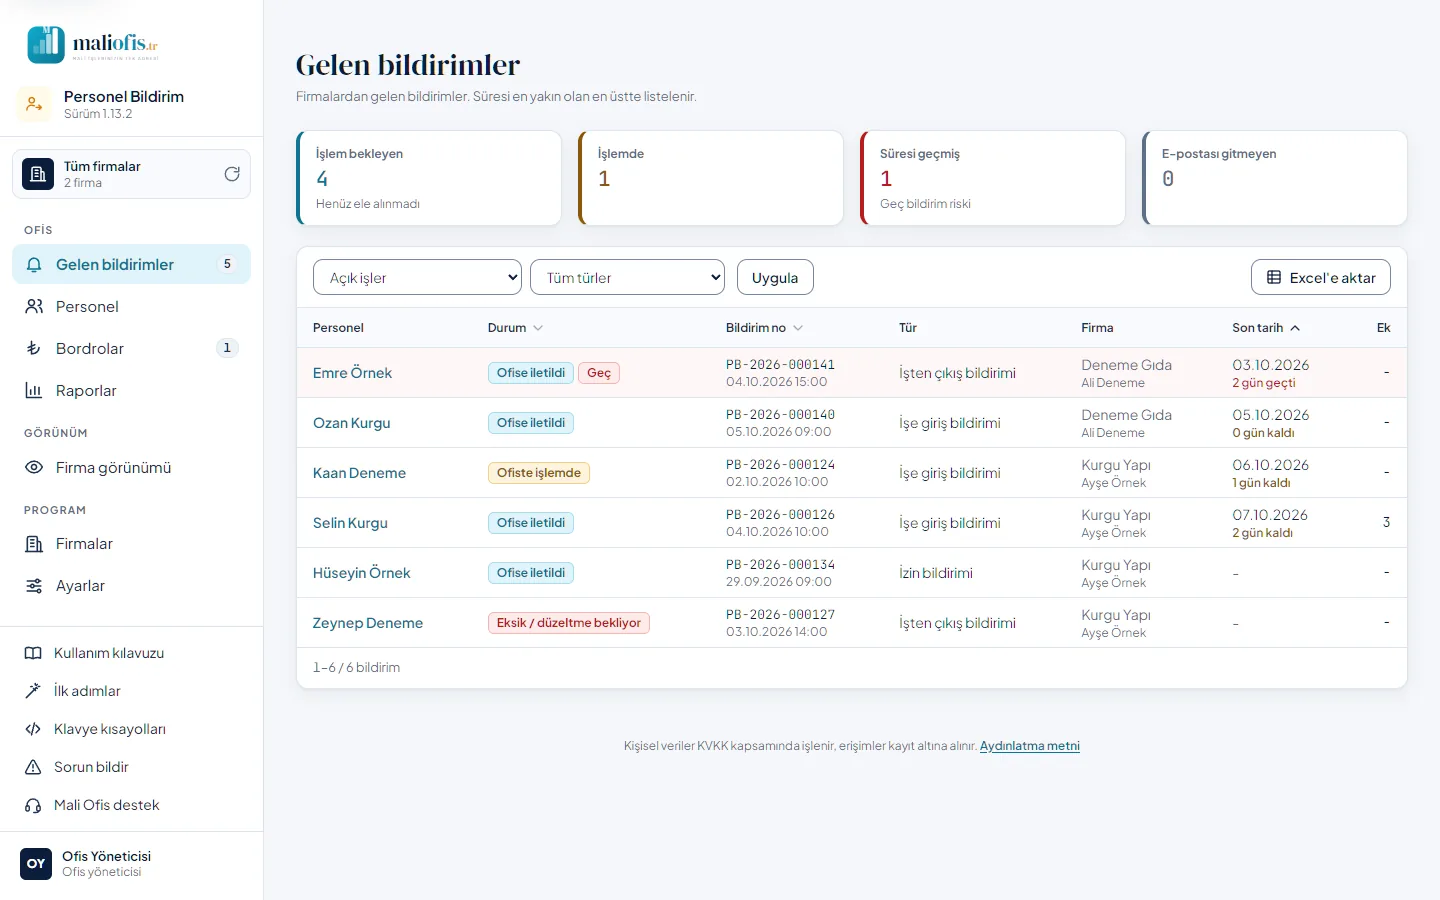Click the Ofiste işlemde status badge
The height and width of the screenshot is (900, 1440).
click(539, 473)
